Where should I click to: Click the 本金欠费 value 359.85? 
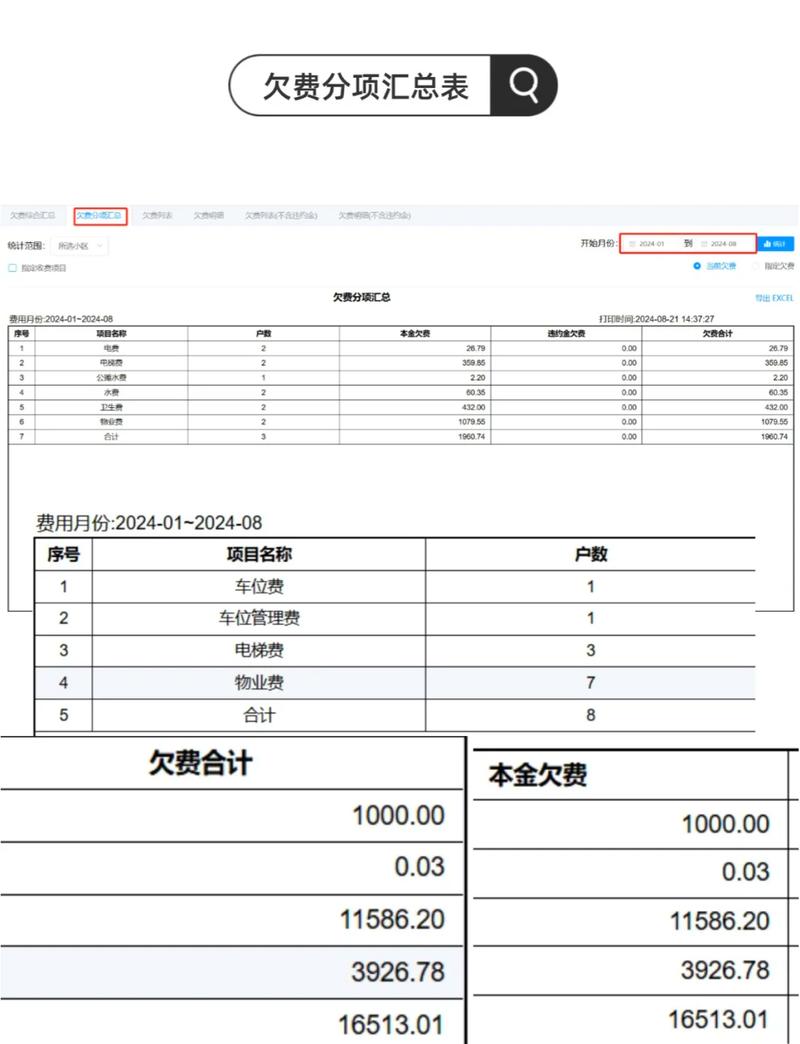coord(474,363)
